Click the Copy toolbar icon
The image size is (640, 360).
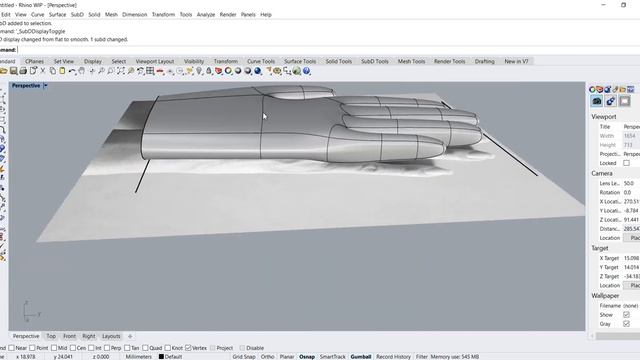(x=53, y=71)
